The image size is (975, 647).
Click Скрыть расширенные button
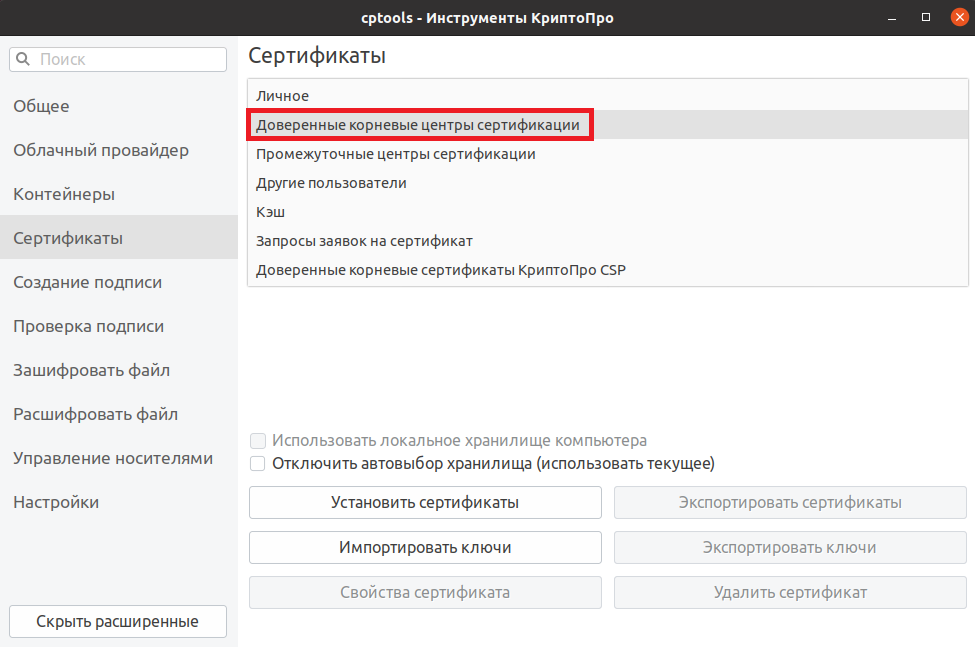click(x=118, y=621)
